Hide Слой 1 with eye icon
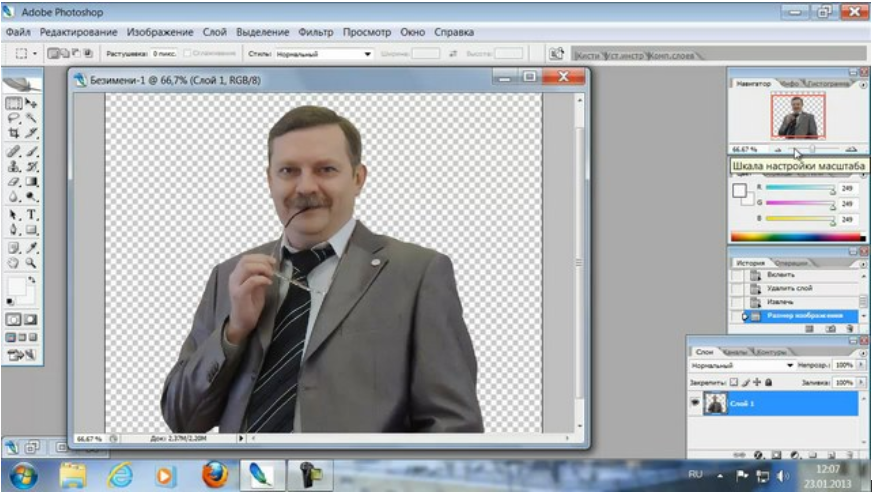This screenshot has width=874, height=492. tap(695, 403)
